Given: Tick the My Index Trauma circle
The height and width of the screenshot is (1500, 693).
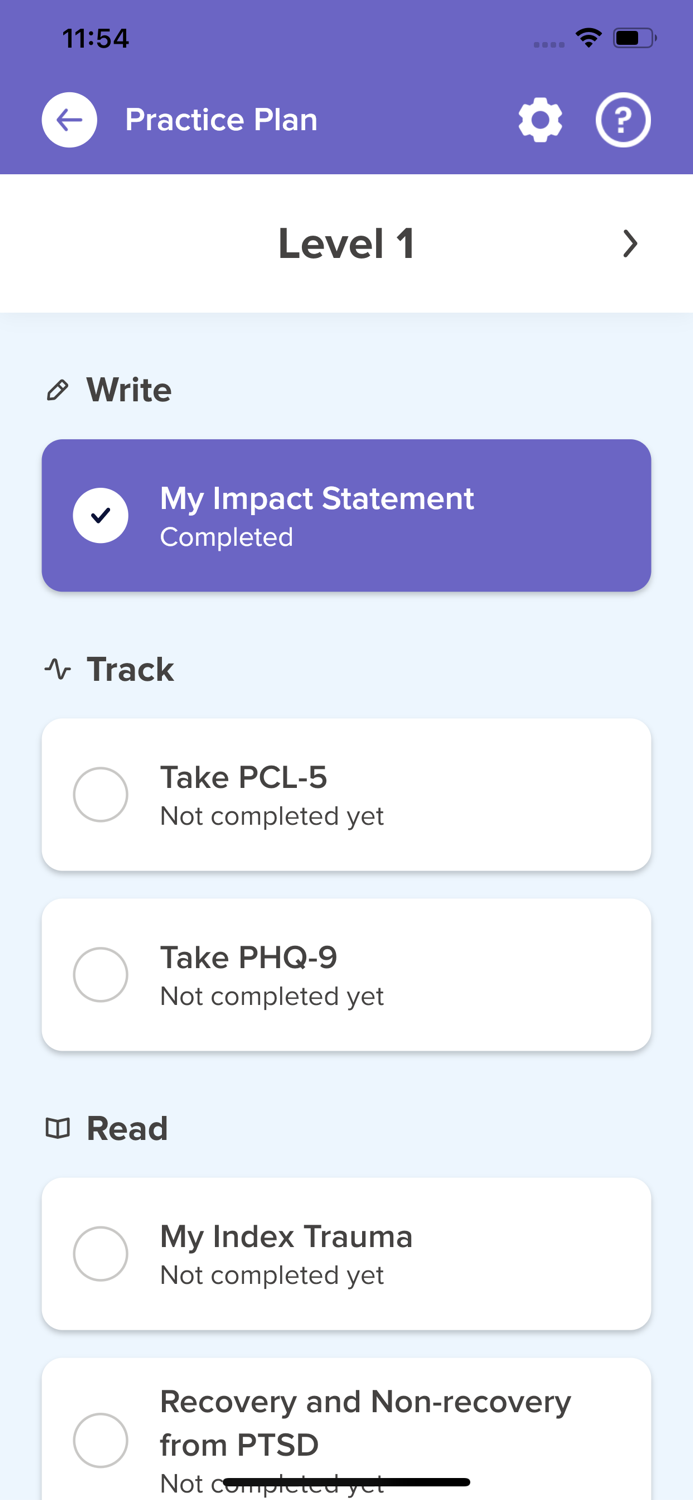Looking at the screenshot, I should 101,1254.
